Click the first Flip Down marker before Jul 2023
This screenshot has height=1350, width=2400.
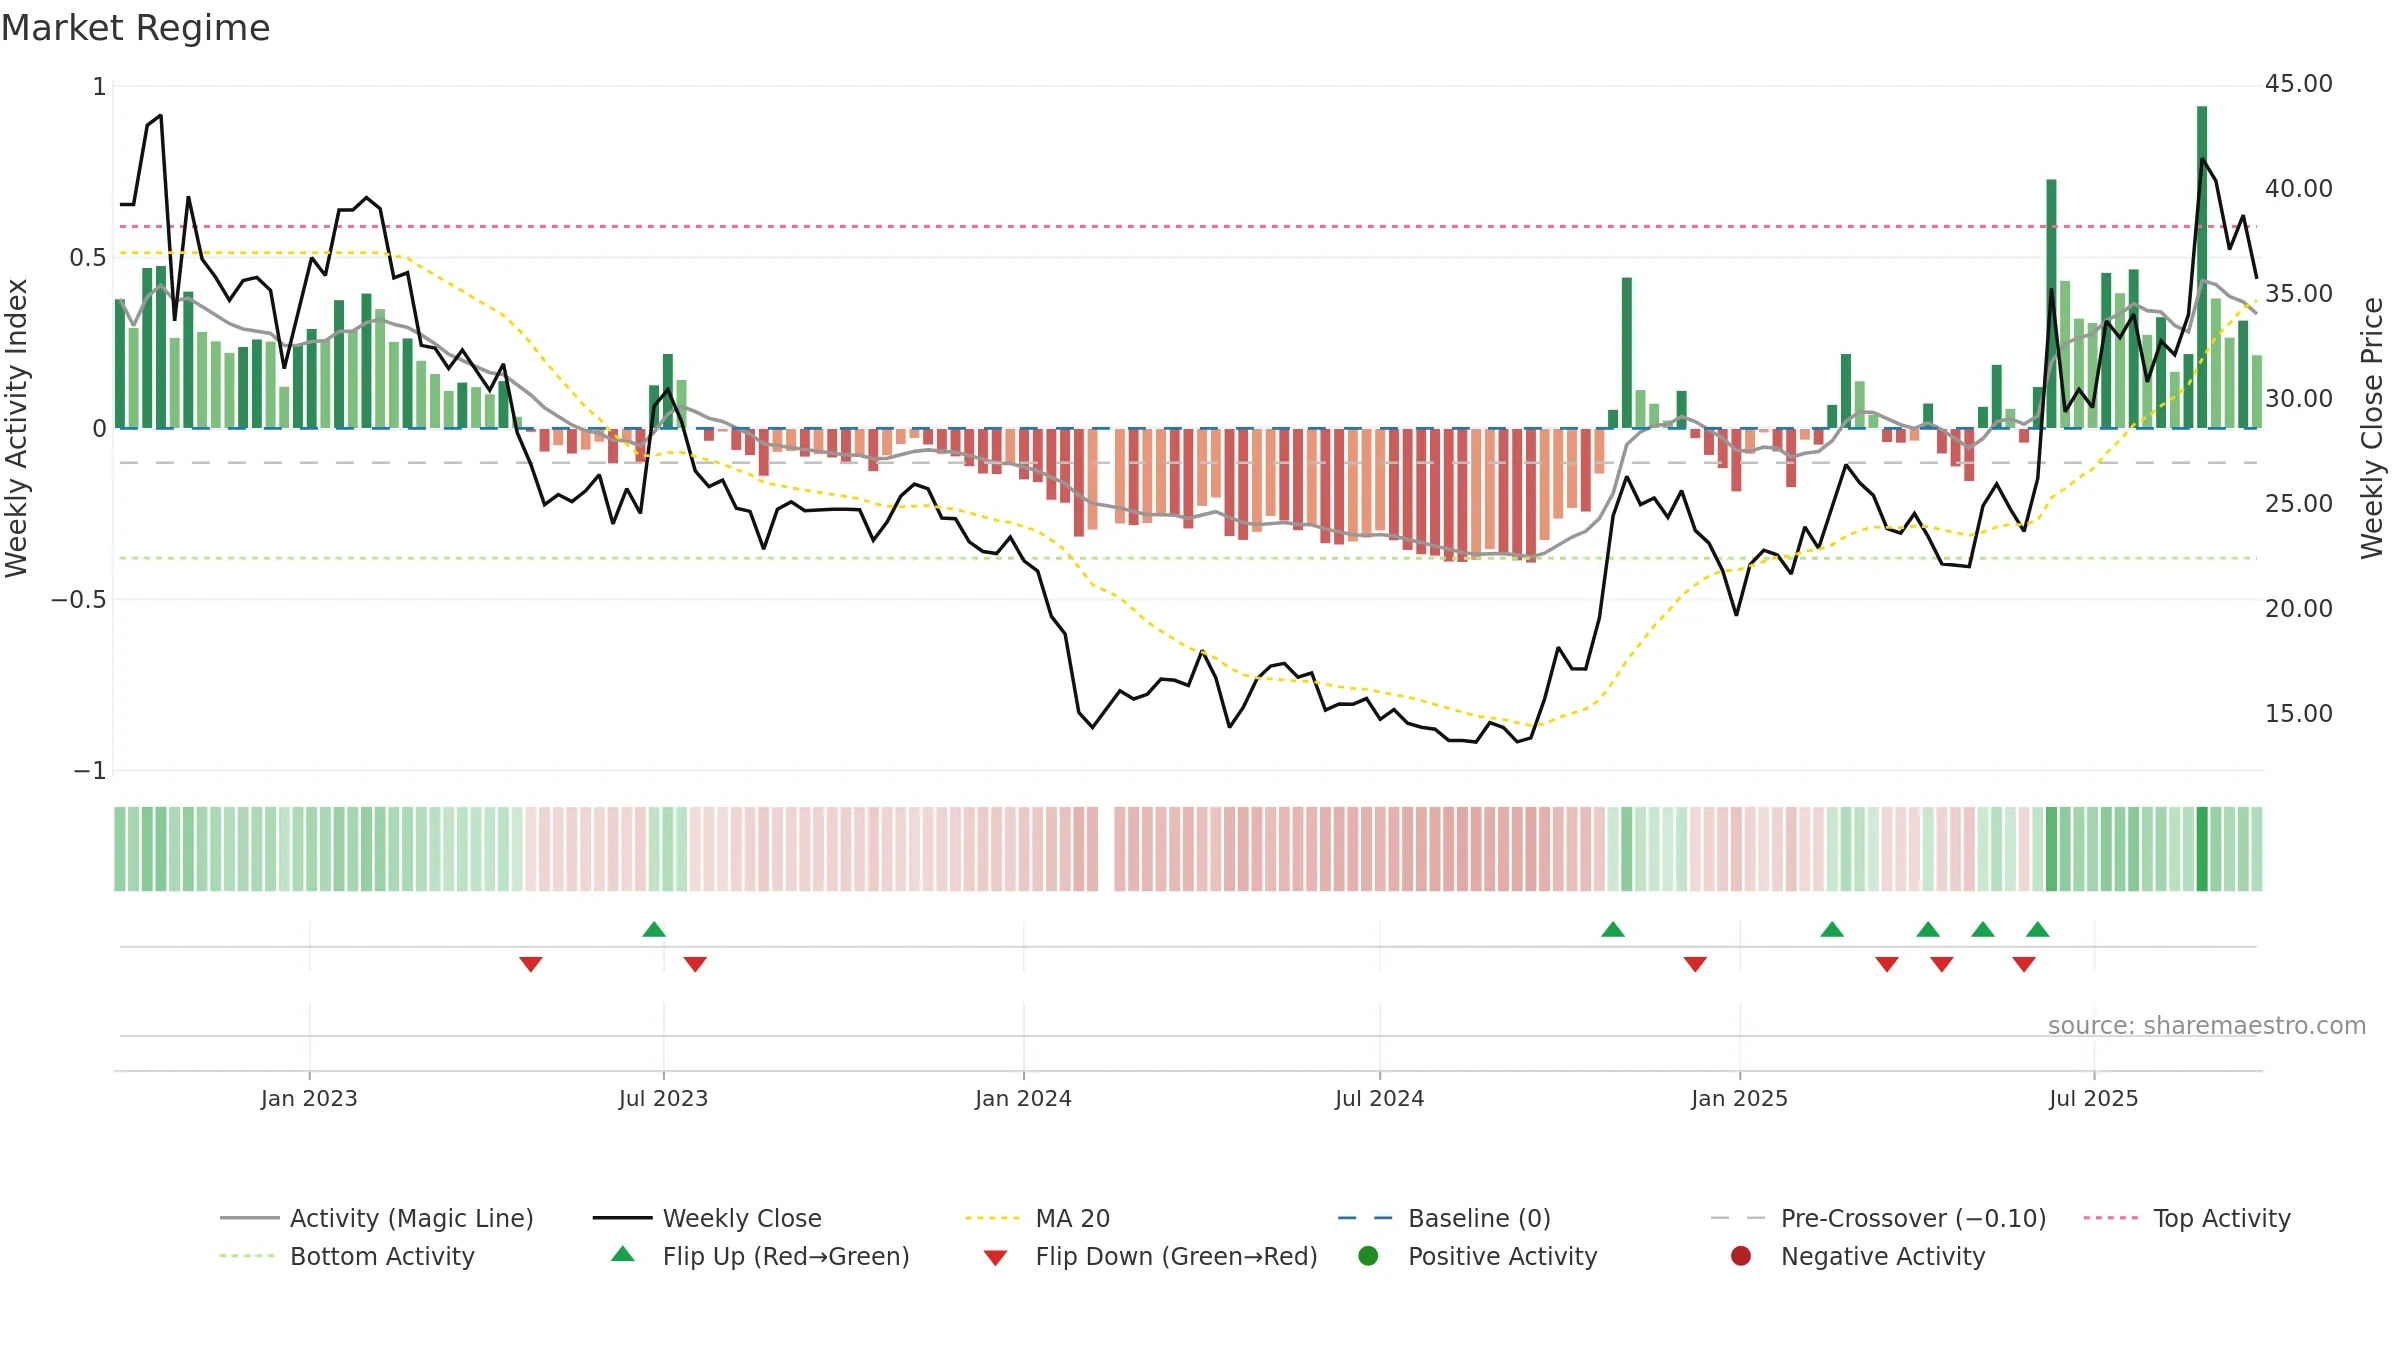coord(531,964)
